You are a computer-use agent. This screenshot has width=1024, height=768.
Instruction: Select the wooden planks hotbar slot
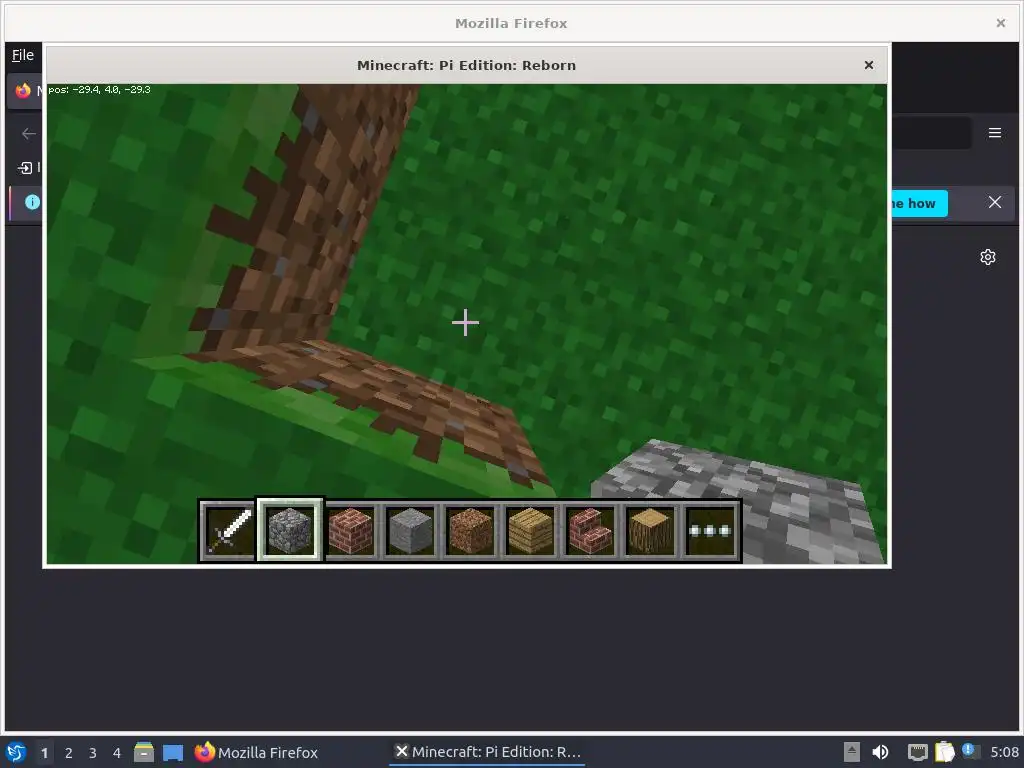530,530
